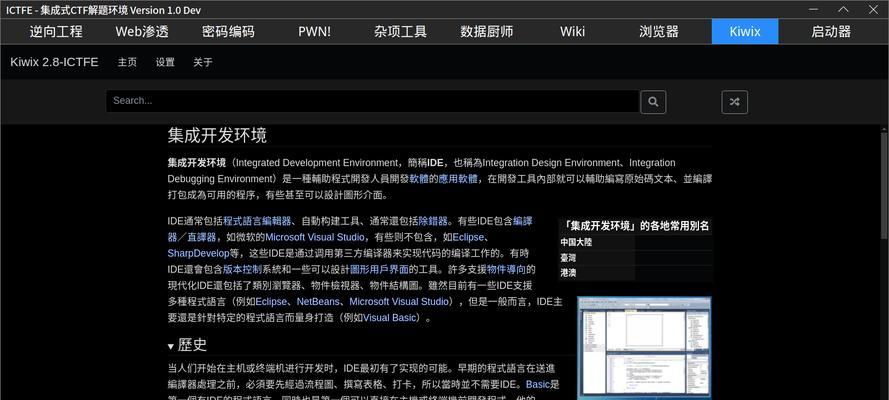
Task: Focus the Search... input field
Action: pyautogui.click(x=372, y=101)
